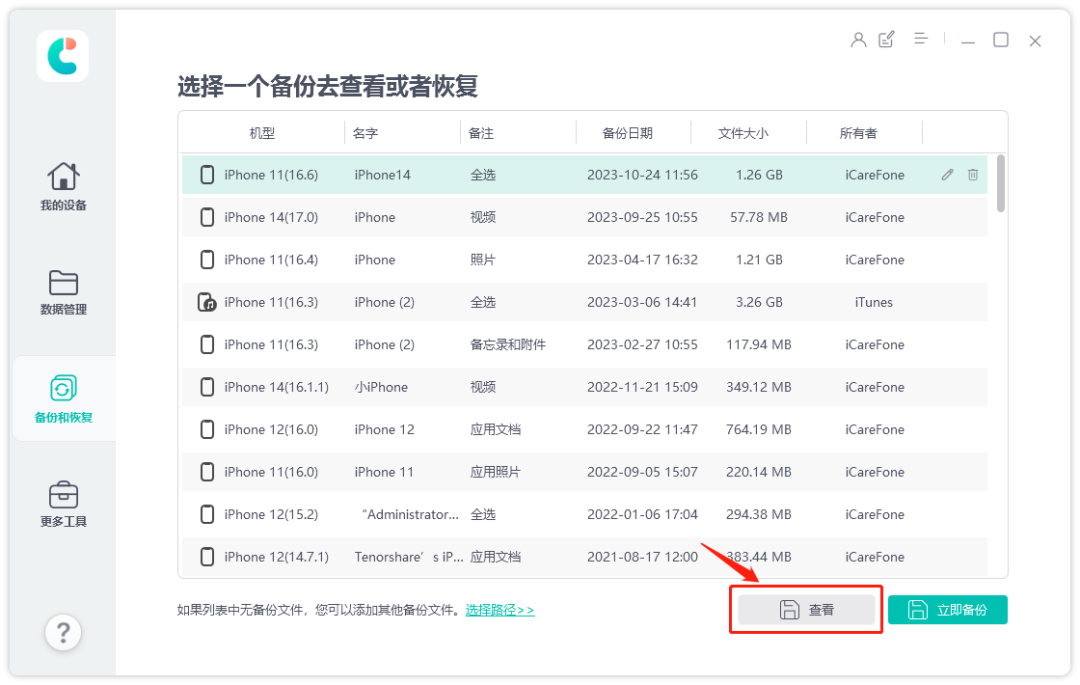The height and width of the screenshot is (685, 1080).
Task: Open 更多工具 in sidebar
Action: point(63,504)
